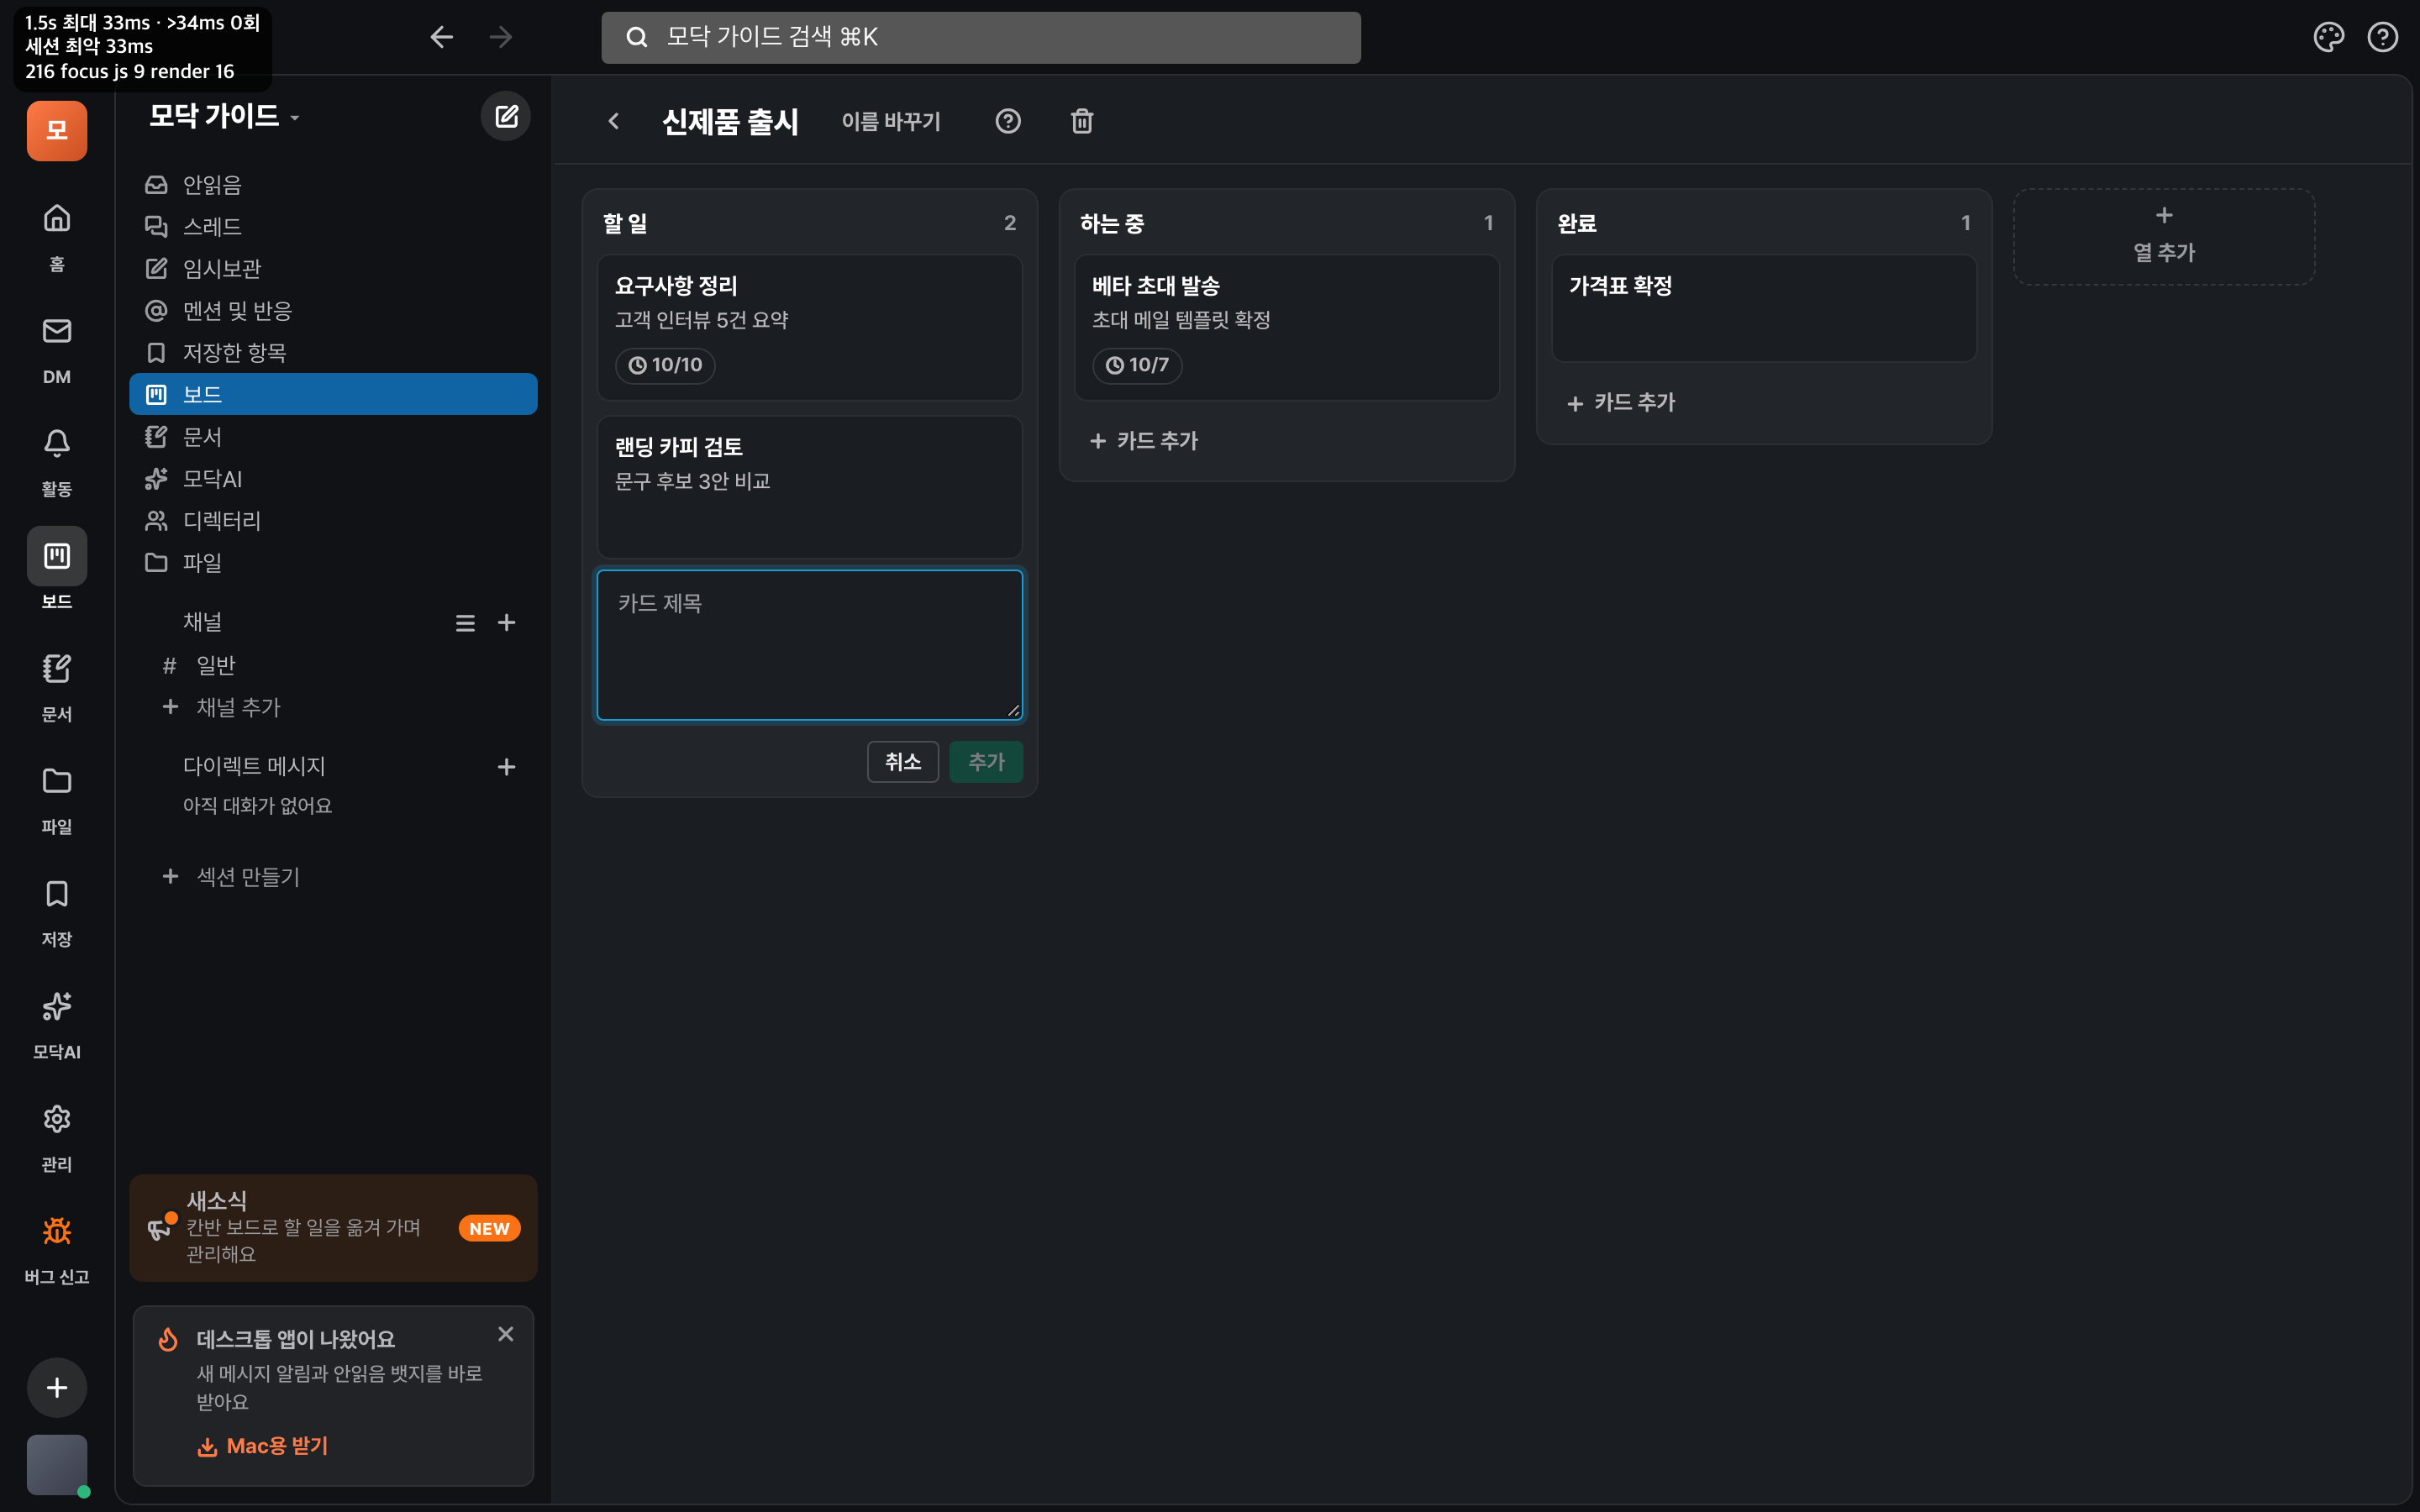Select 안읽음 in the sidebar

click(333, 185)
